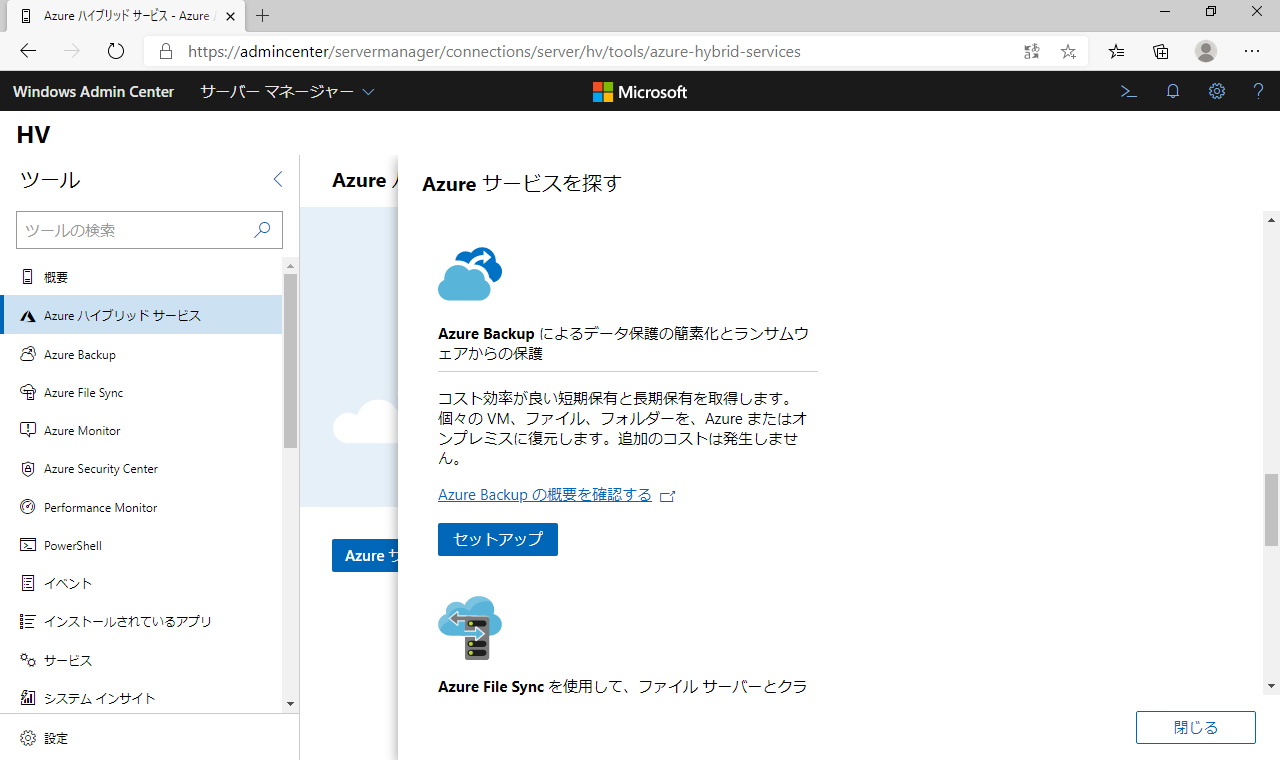Viewport: 1280px width, 760px height.
Task: Open the Server Manager dropdown
Action: [x=287, y=91]
